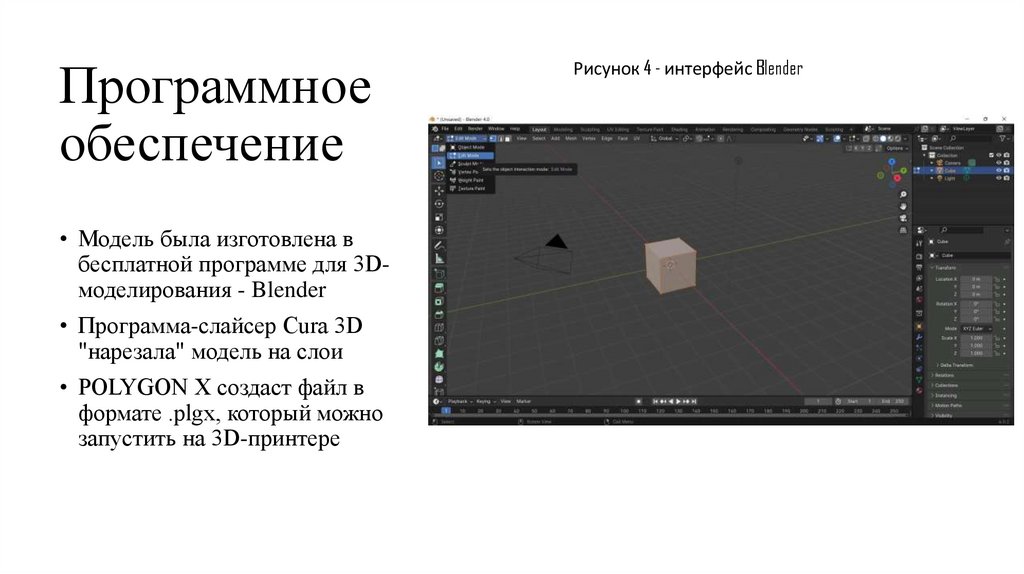Choose Object Mode from the mode list
The width and height of the screenshot is (1024, 574).
pos(470,148)
